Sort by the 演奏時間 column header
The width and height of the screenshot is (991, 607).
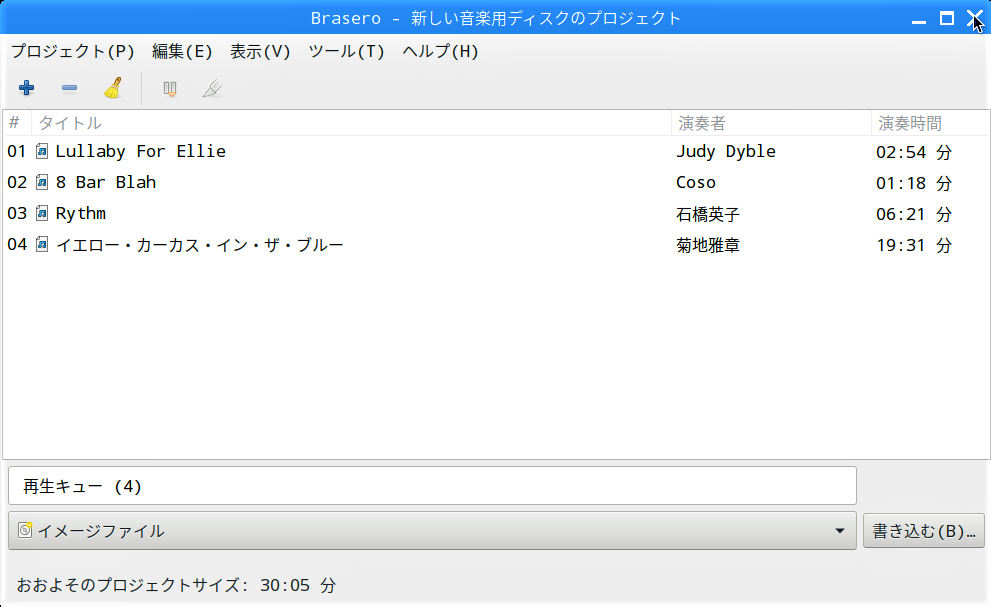tap(930, 123)
